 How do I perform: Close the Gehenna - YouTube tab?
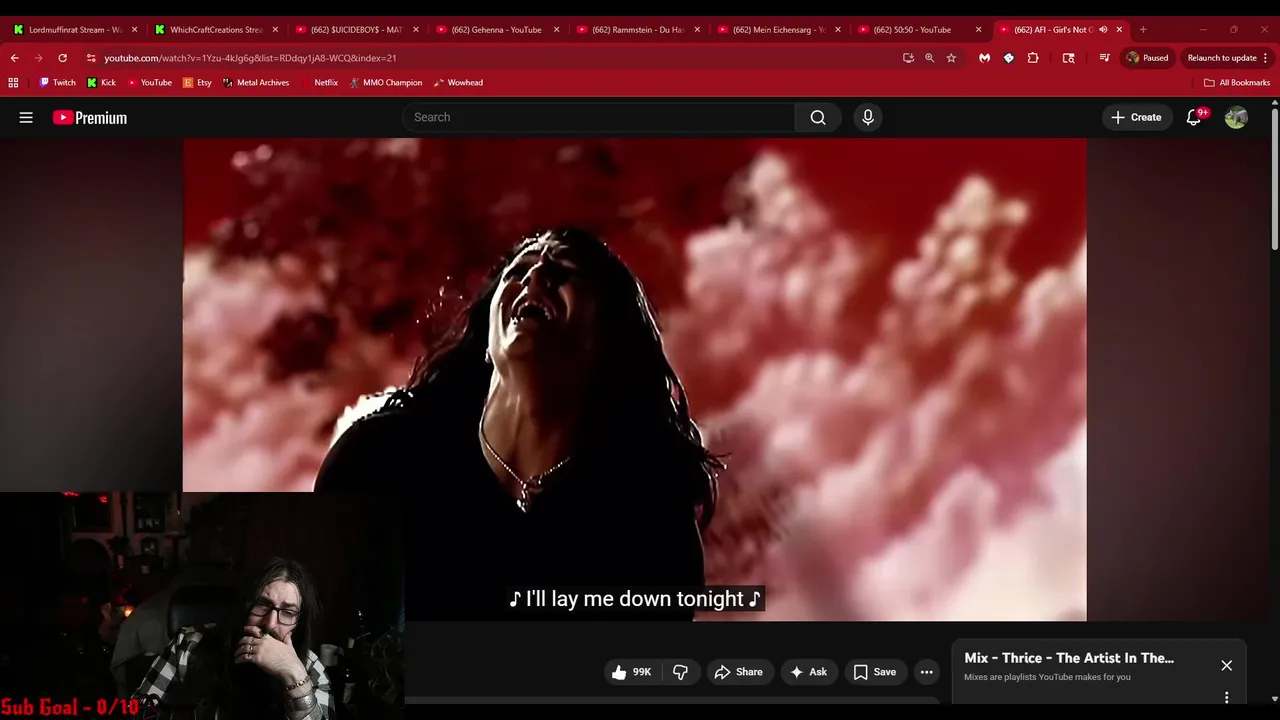pos(556,30)
